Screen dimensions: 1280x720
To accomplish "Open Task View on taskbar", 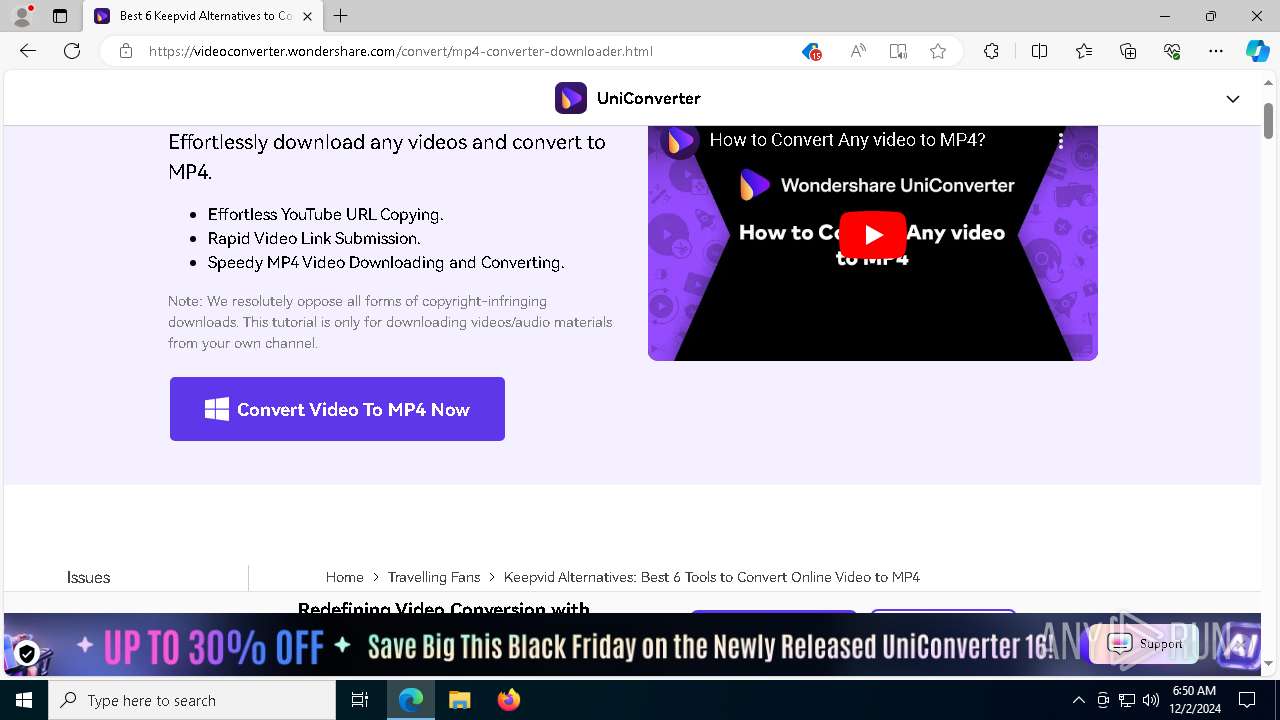I will point(360,700).
